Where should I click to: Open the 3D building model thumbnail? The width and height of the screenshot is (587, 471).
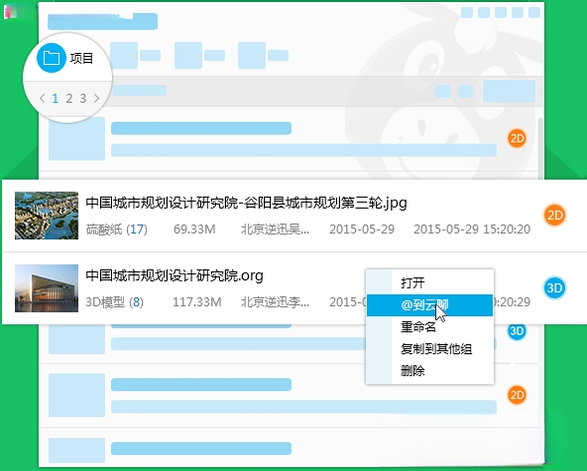(x=46, y=288)
